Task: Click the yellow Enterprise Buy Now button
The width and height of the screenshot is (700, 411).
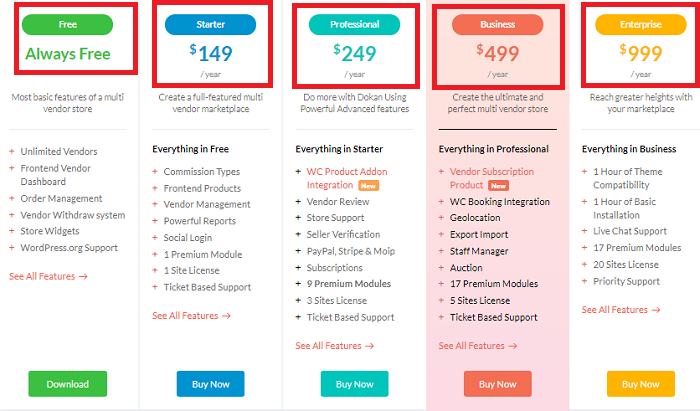Action: coord(641,384)
